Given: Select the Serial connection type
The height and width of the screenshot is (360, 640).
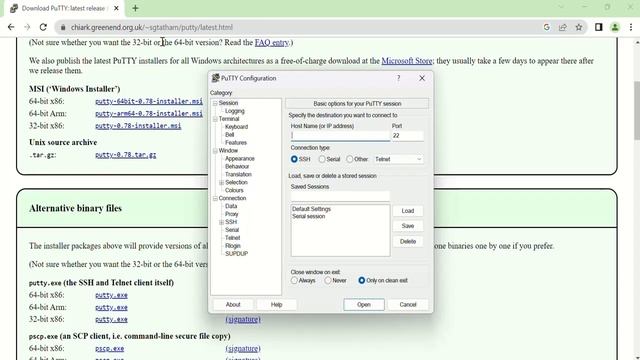Looking at the screenshot, I should coord(322,159).
